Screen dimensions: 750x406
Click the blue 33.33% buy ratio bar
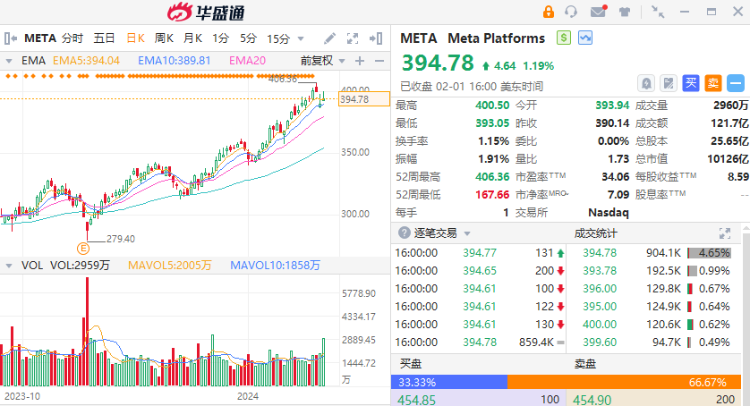coord(449,382)
